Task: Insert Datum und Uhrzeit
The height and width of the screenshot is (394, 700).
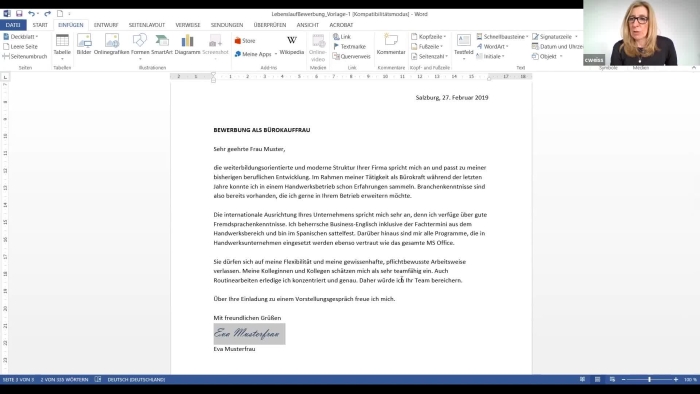Action: coord(558,46)
